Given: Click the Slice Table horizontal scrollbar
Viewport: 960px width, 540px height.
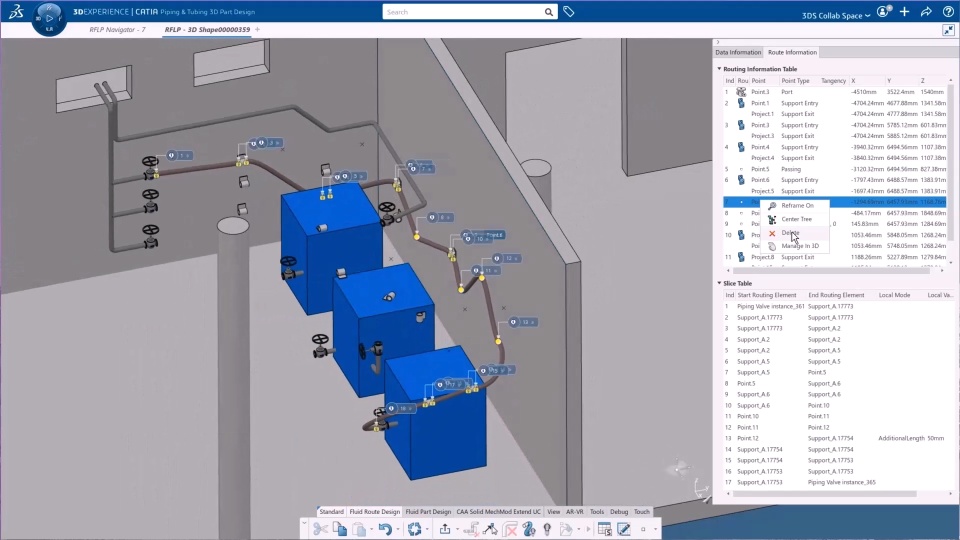Looking at the screenshot, I should click(x=825, y=493).
